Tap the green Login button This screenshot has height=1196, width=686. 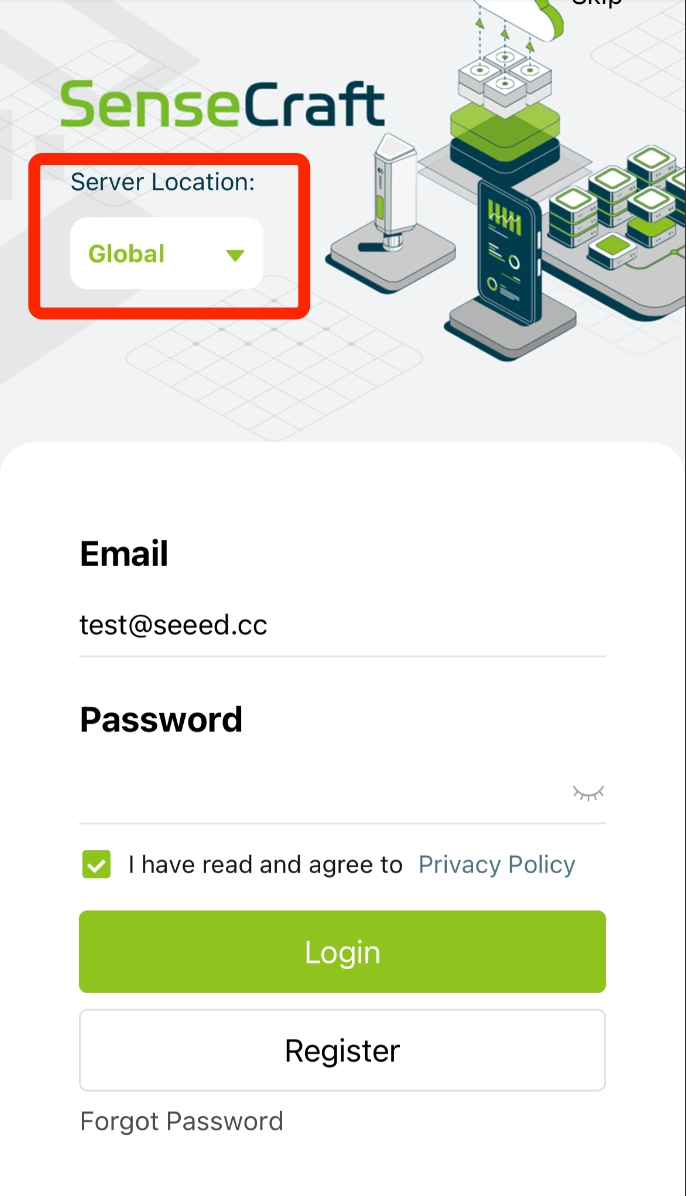tap(342, 951)
